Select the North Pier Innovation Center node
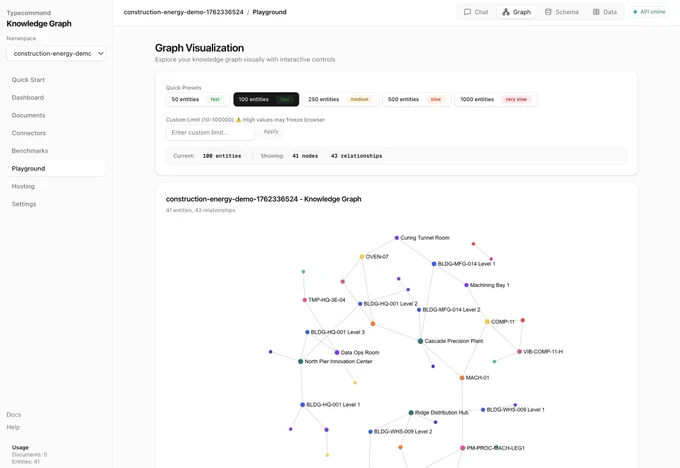 tap(301, 361)
